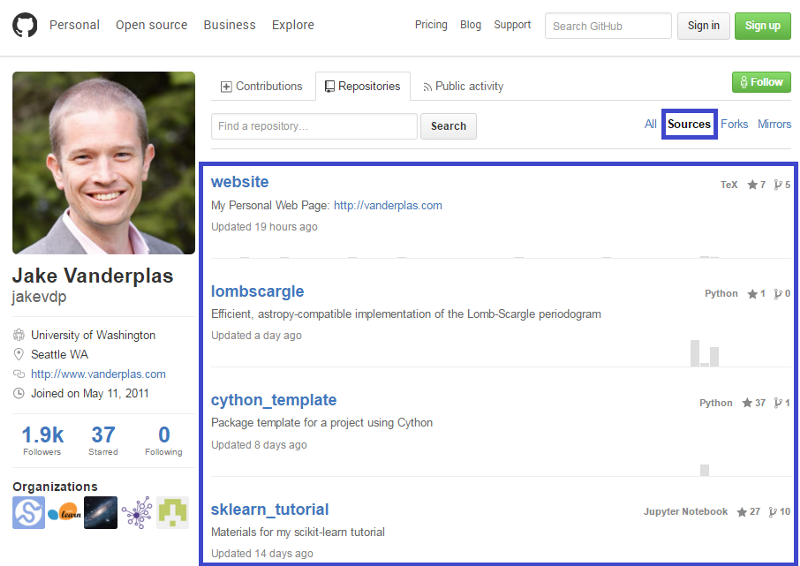Switch to the Contributions tab
Screen dimensions: 800x566
pyautogui.click(x=262, y=86)
